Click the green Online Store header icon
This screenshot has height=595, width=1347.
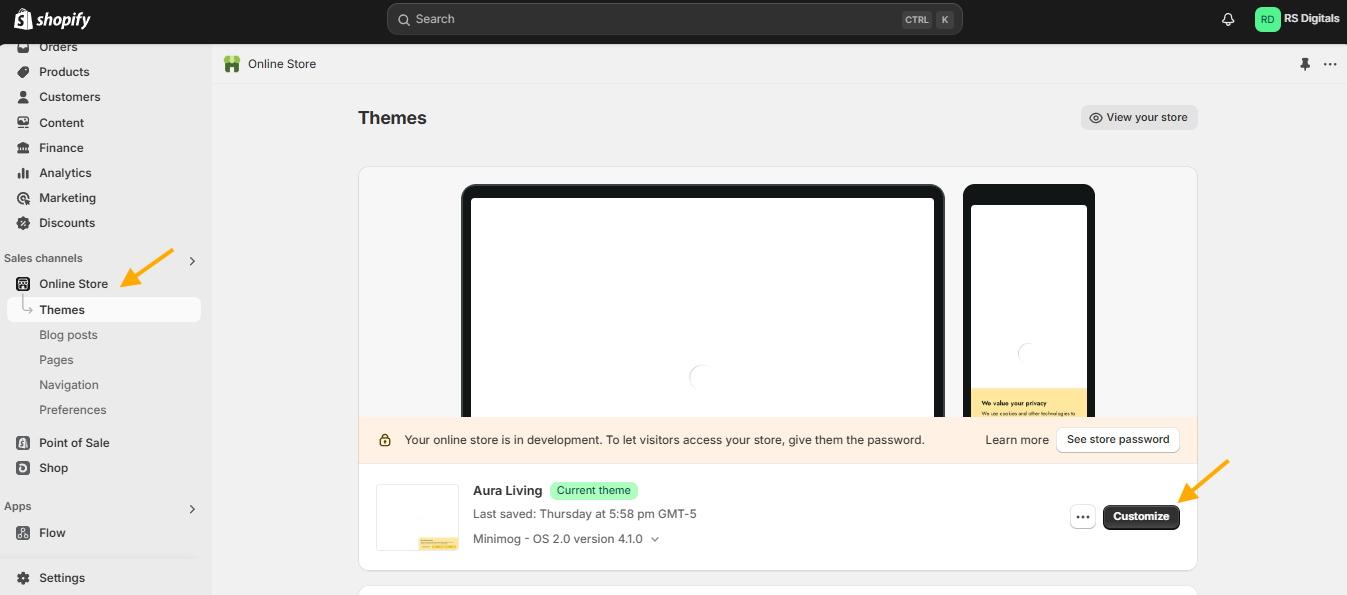[232, 64]
